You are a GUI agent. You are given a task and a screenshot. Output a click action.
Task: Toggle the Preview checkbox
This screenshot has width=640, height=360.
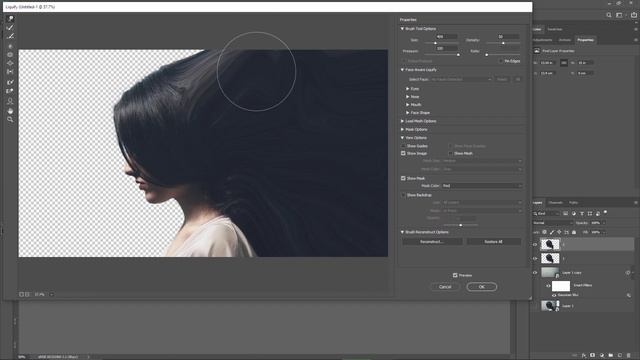(x=455, y=276)
